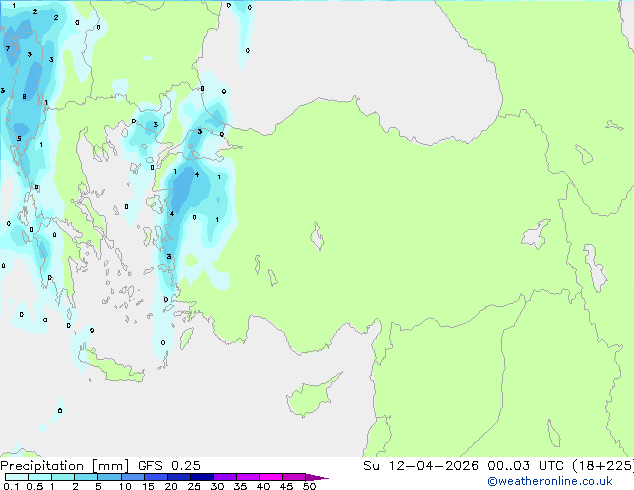Click the "Su 12-04-2026" date text
The height and width of the screenshot is (490, 634).
(x=421, y=466)
